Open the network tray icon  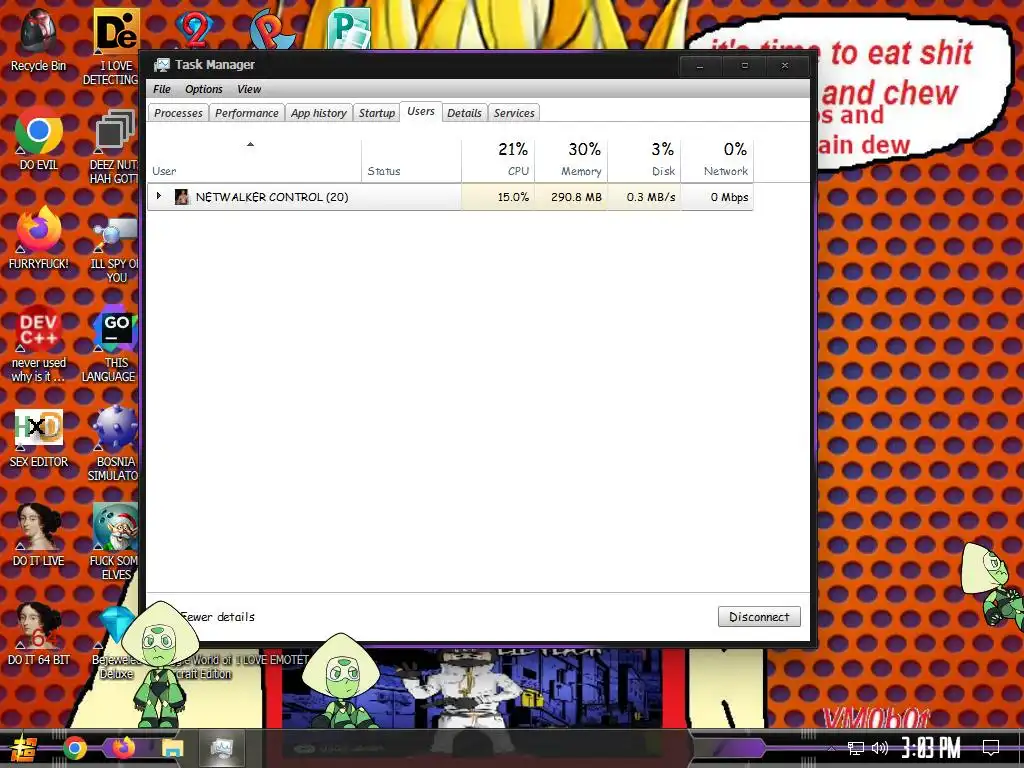855,748
